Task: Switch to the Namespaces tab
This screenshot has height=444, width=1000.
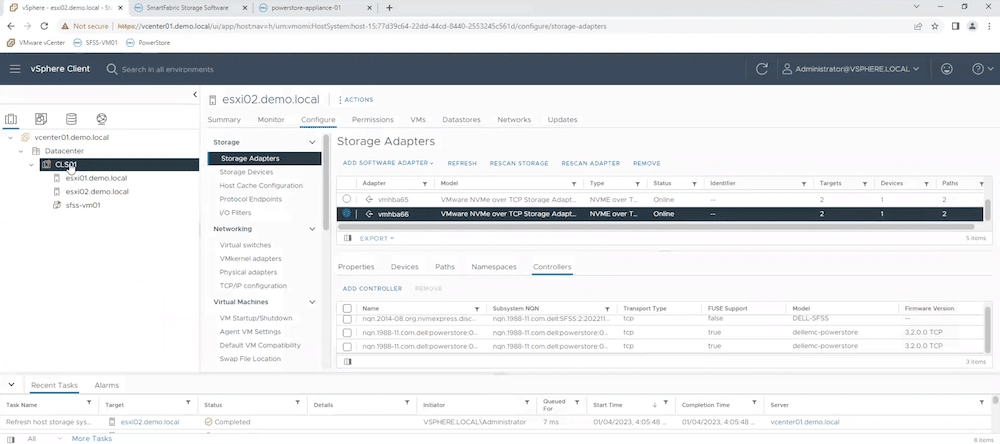Action: coord(494,267)
